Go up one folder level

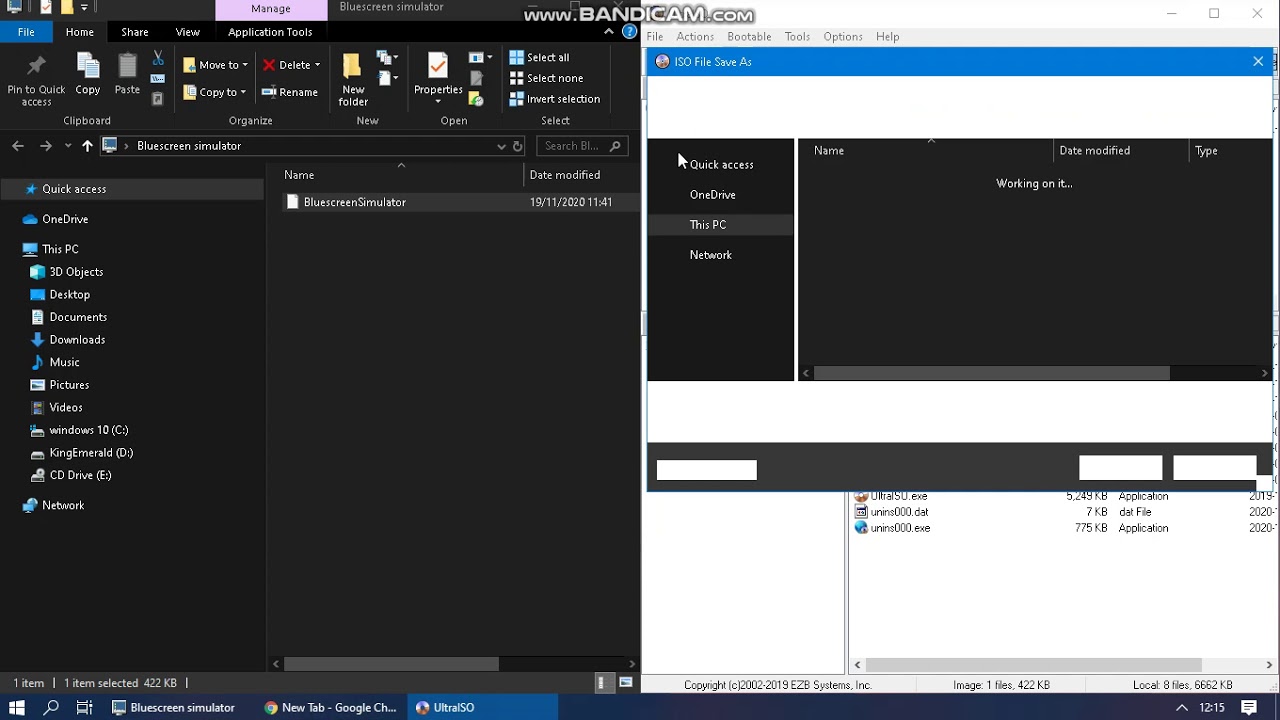[x=87, y=146]
